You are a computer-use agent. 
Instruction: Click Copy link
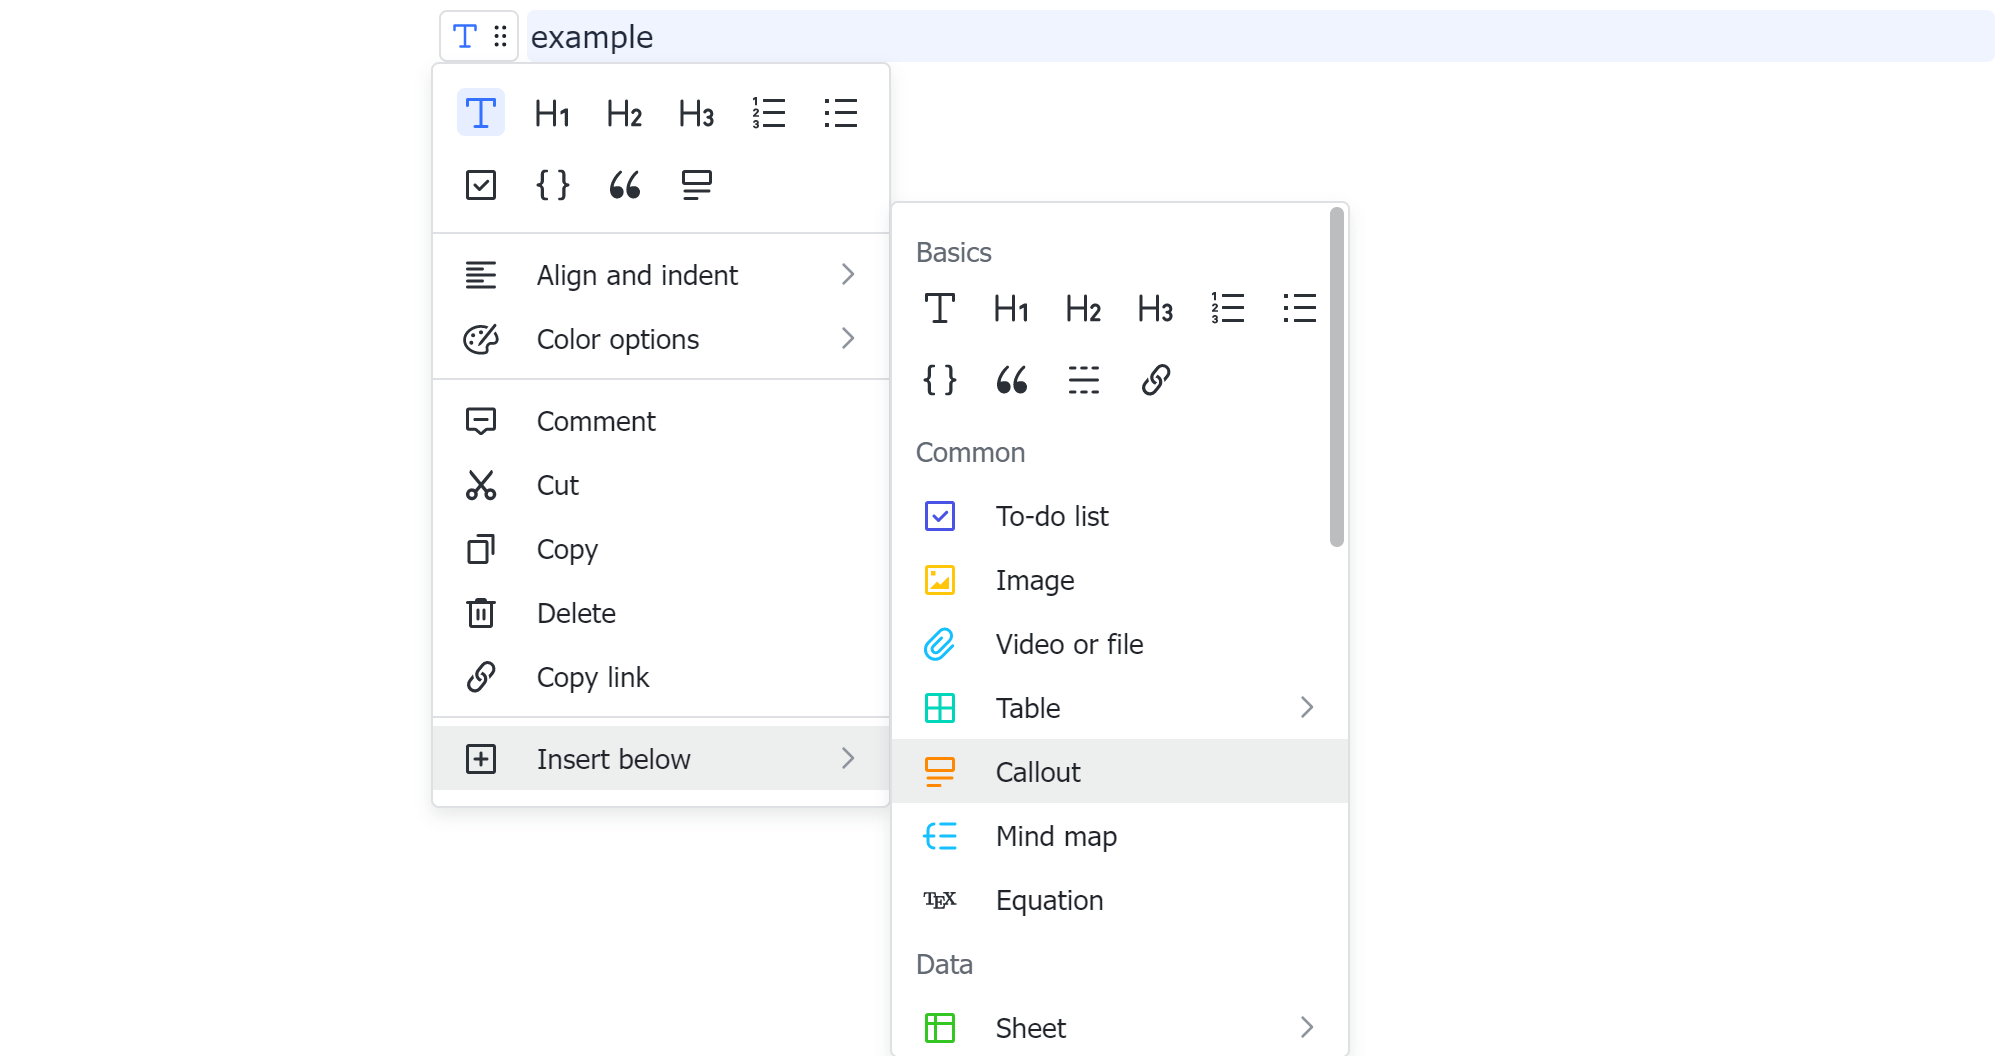tap(592, 677)
